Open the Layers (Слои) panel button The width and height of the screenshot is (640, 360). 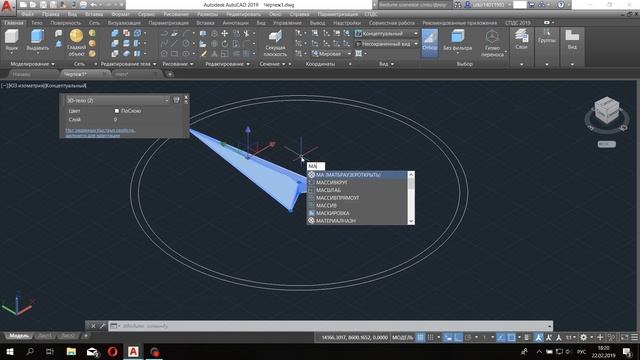521,40
